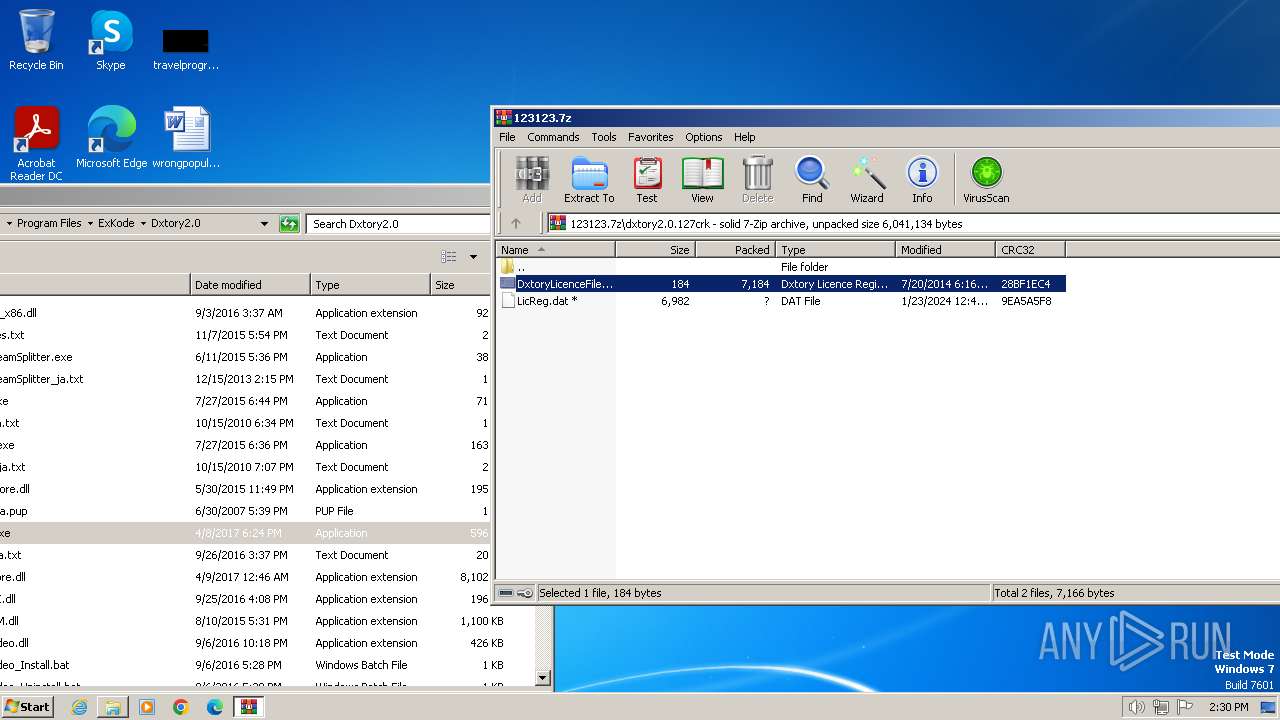Click the Edge icon in the taskbar

214,707
